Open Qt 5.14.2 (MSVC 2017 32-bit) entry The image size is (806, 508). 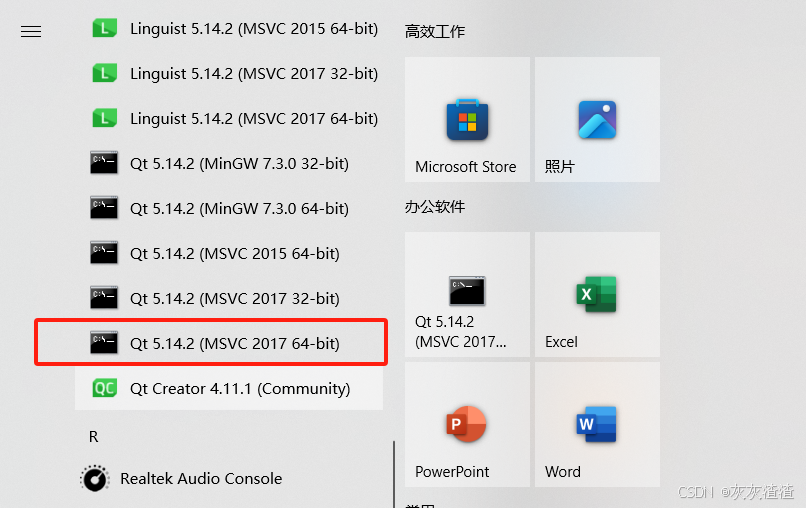pyautogui.click(x=229, y=298)
